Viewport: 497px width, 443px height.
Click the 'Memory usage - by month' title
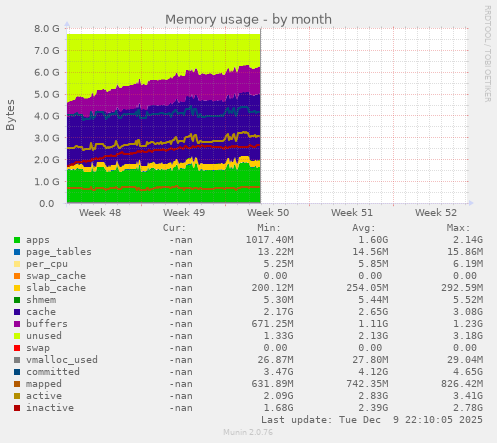[x=248, y=19]
